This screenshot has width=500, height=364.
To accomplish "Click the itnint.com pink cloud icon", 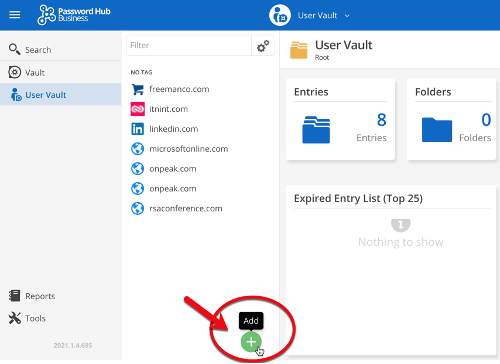I will pyautogui.click(x=137, y=109).
